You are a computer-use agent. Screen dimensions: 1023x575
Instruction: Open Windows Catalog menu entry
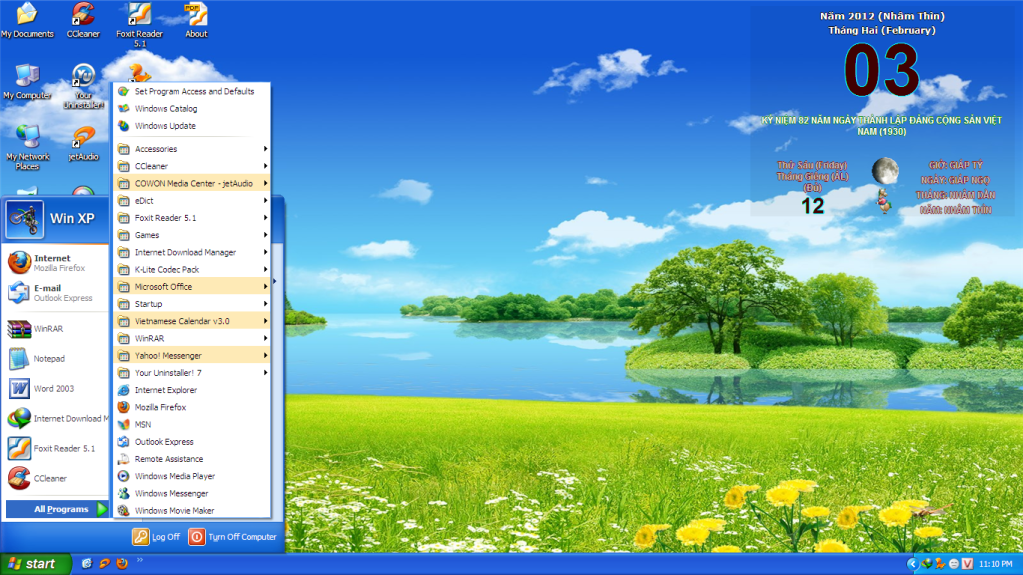(192, 108)
